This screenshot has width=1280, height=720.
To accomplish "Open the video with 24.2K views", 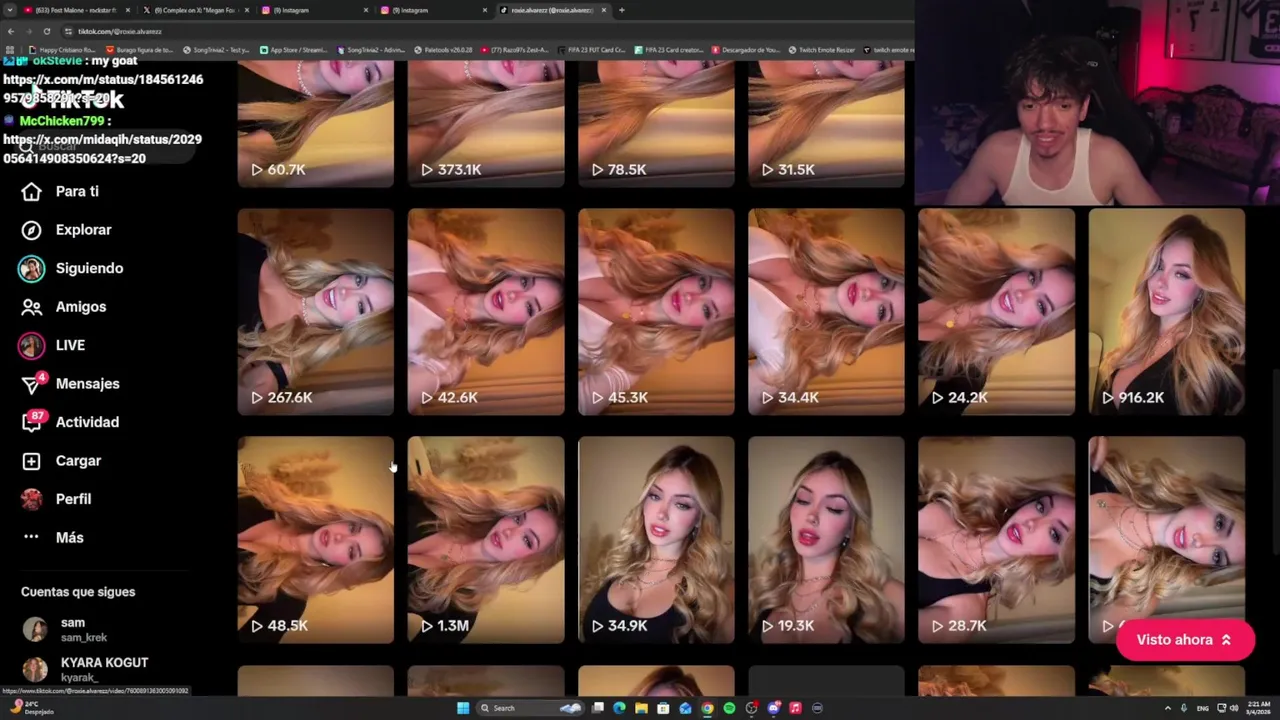I will [996, 311].
